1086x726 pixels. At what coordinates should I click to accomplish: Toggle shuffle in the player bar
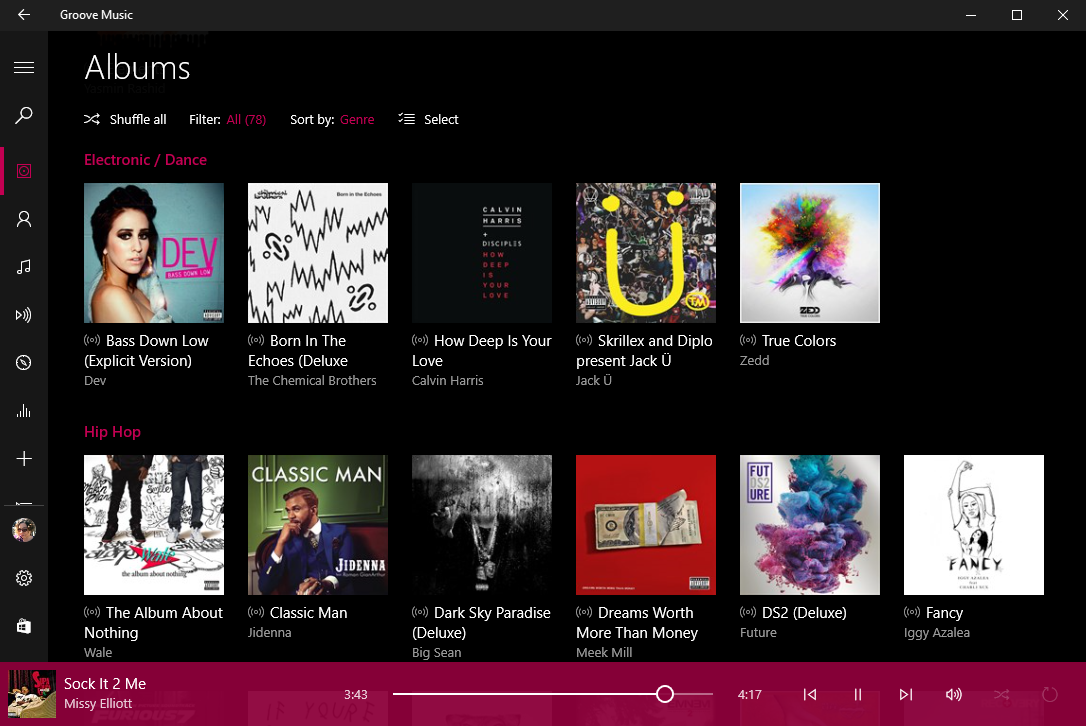click(1002, 694)
